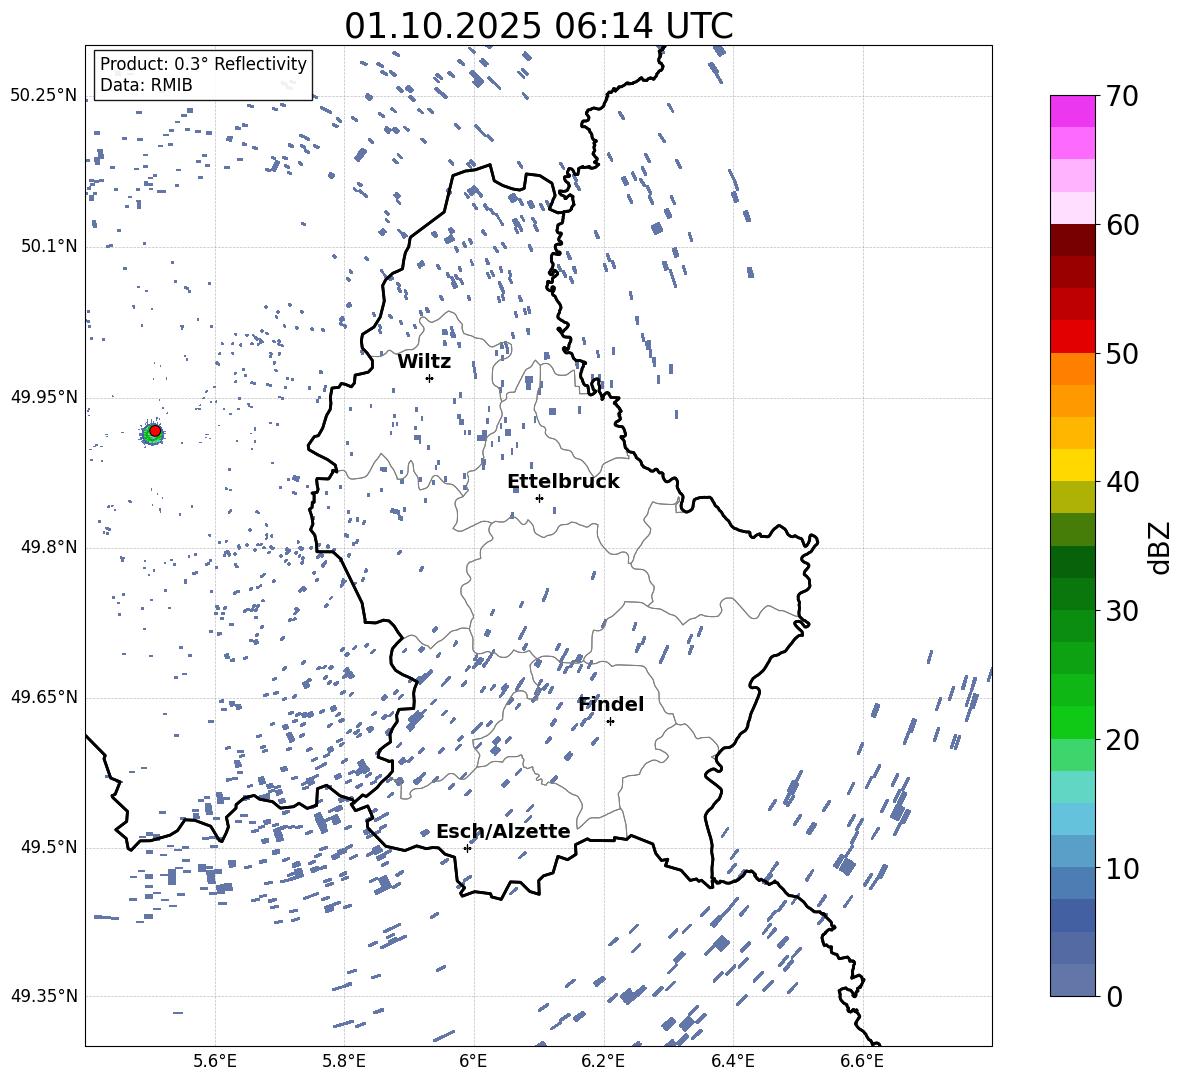Click the colorbar tick label 10

point(1122,868)
